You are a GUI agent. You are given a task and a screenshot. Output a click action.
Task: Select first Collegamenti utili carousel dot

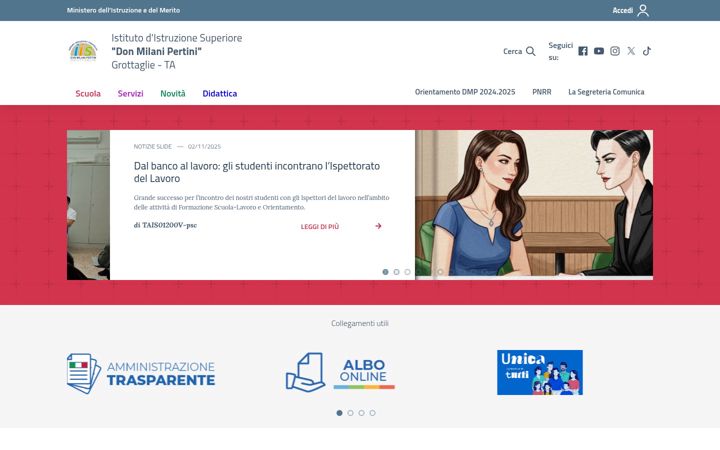tap(339, 413)
